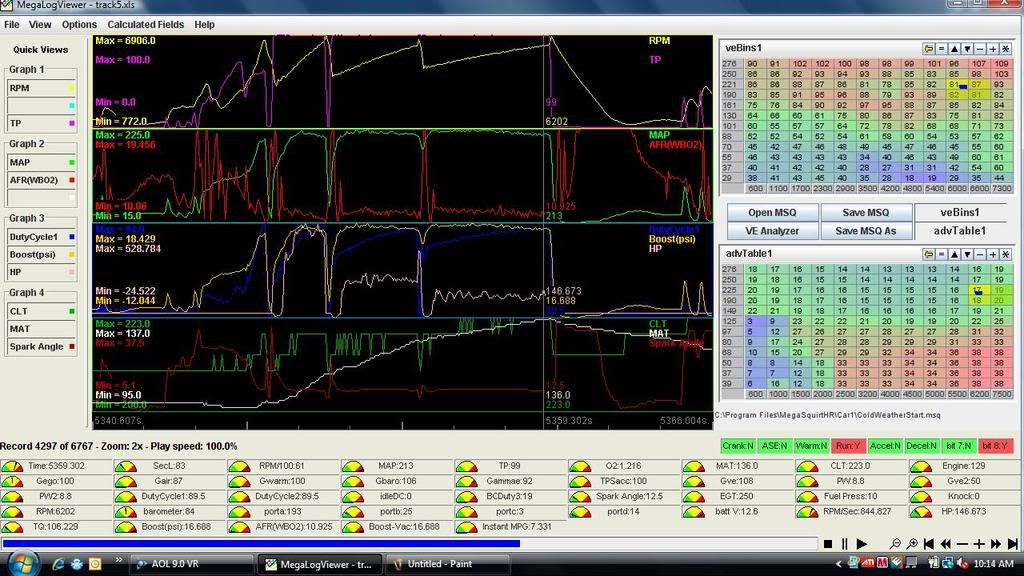The width and height of the screenshot is (1024, 576).
Task: Click the yellow color swatch beside RPM
Action: (x=72, y=88)
